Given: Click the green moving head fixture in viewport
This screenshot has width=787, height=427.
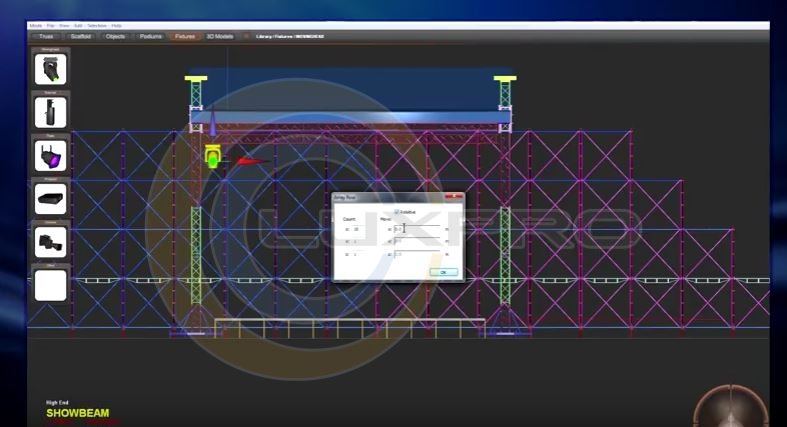Looking at the screenshot, I should click(x=213, y=155).
